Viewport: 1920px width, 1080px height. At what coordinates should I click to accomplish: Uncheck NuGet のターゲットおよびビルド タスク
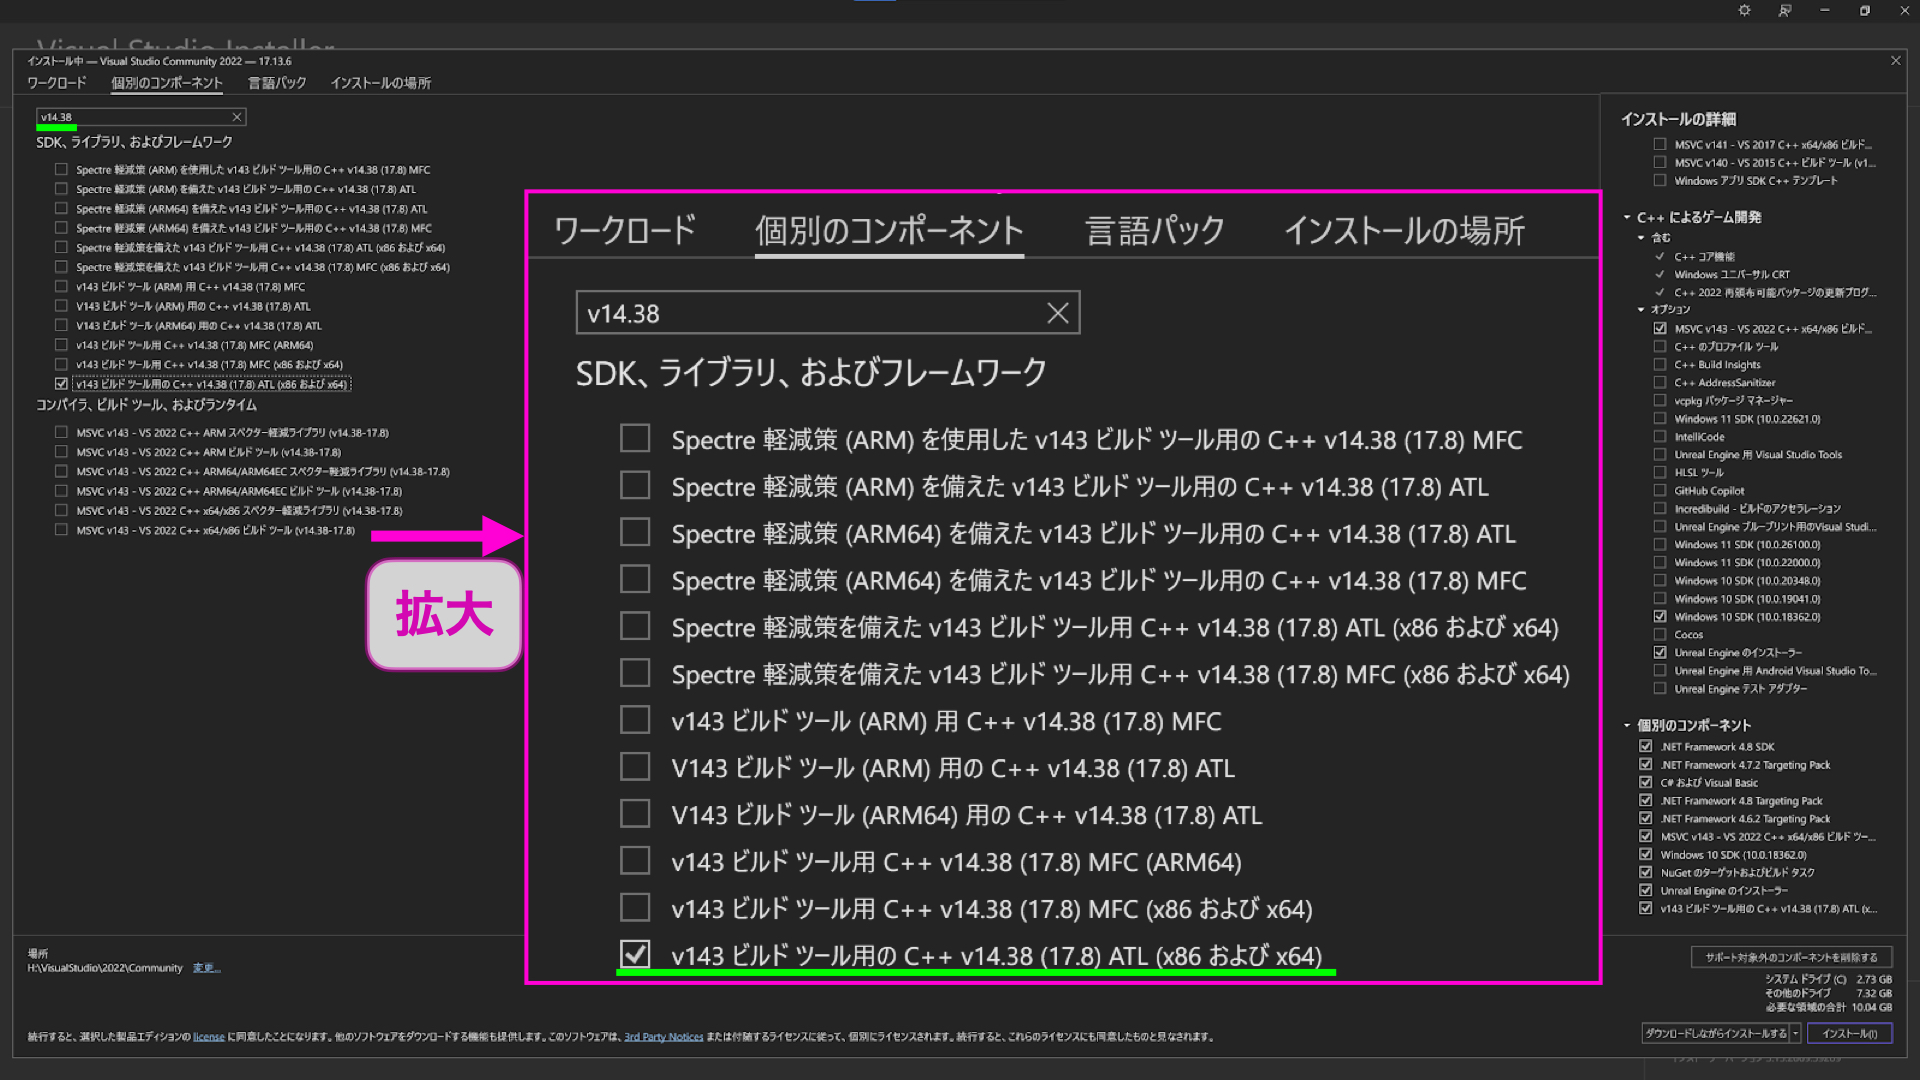point(1646,872)
